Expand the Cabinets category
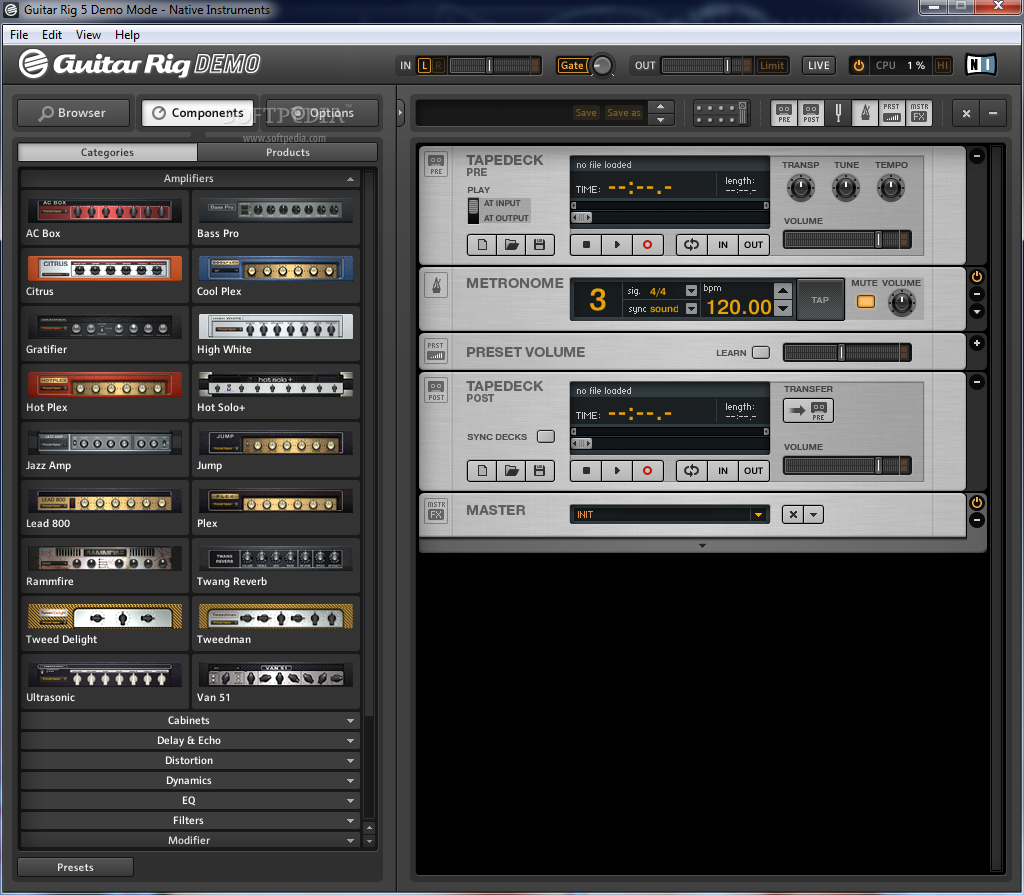Screen dimensions: 1024x895 [x=189, y=721]
